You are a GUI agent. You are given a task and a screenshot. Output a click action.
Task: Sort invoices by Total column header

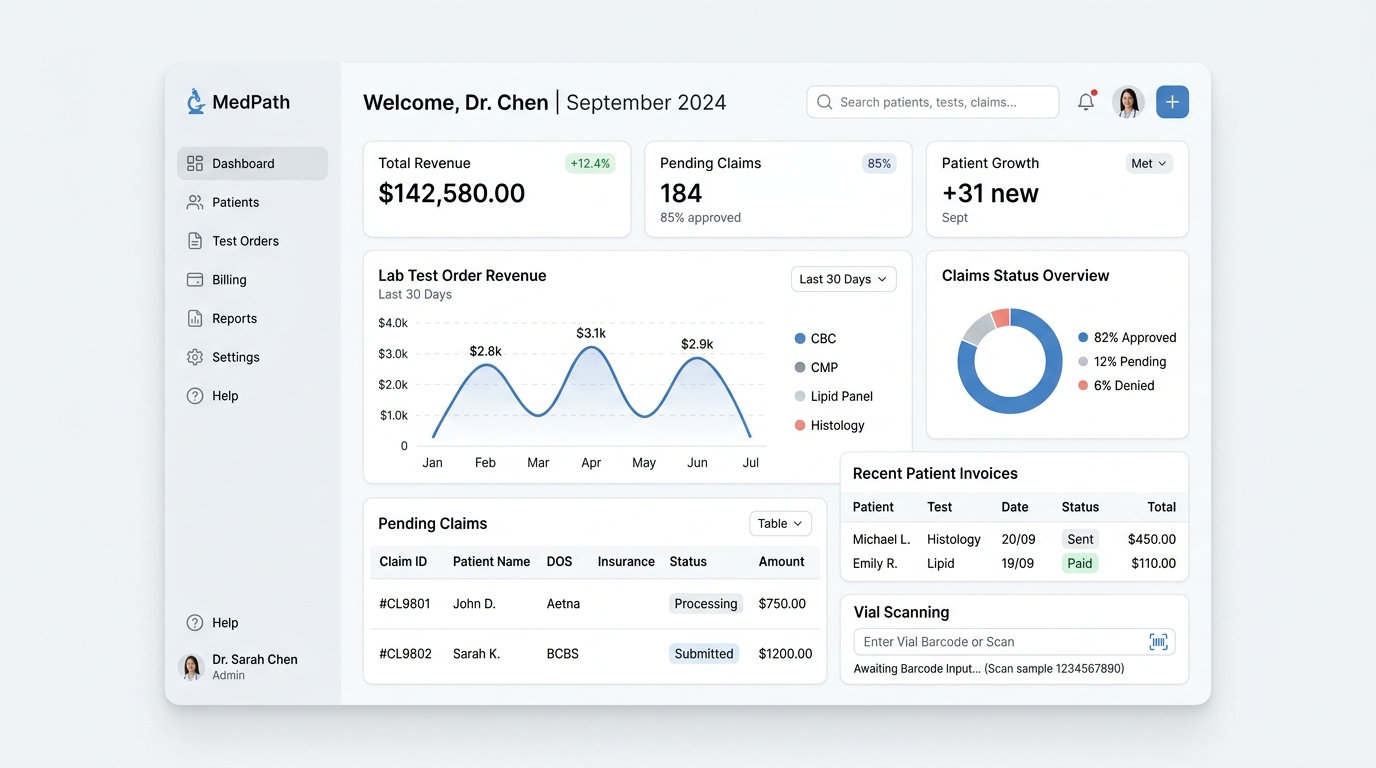pos(1162,507)
